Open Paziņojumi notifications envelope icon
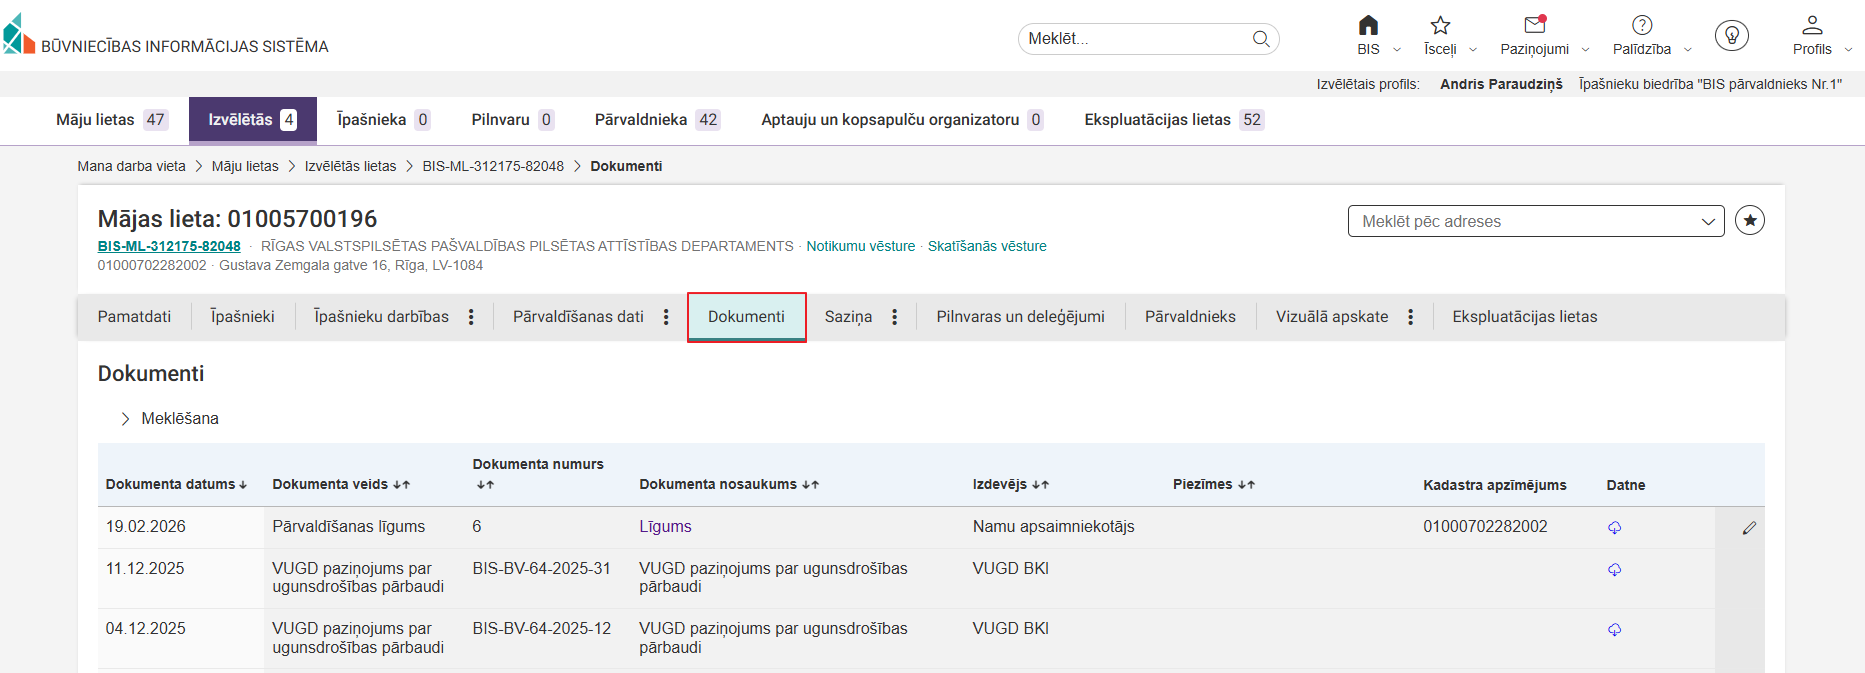 coord(1534,25)
